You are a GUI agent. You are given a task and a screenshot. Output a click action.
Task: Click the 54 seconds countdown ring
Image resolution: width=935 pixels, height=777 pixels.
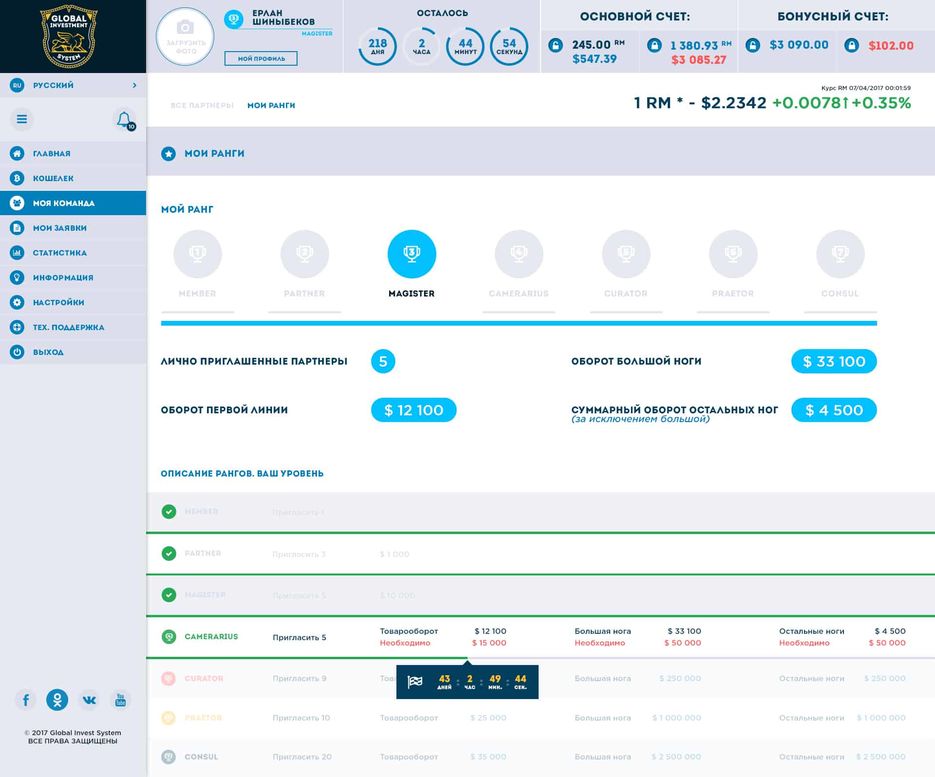coord(509,47)
